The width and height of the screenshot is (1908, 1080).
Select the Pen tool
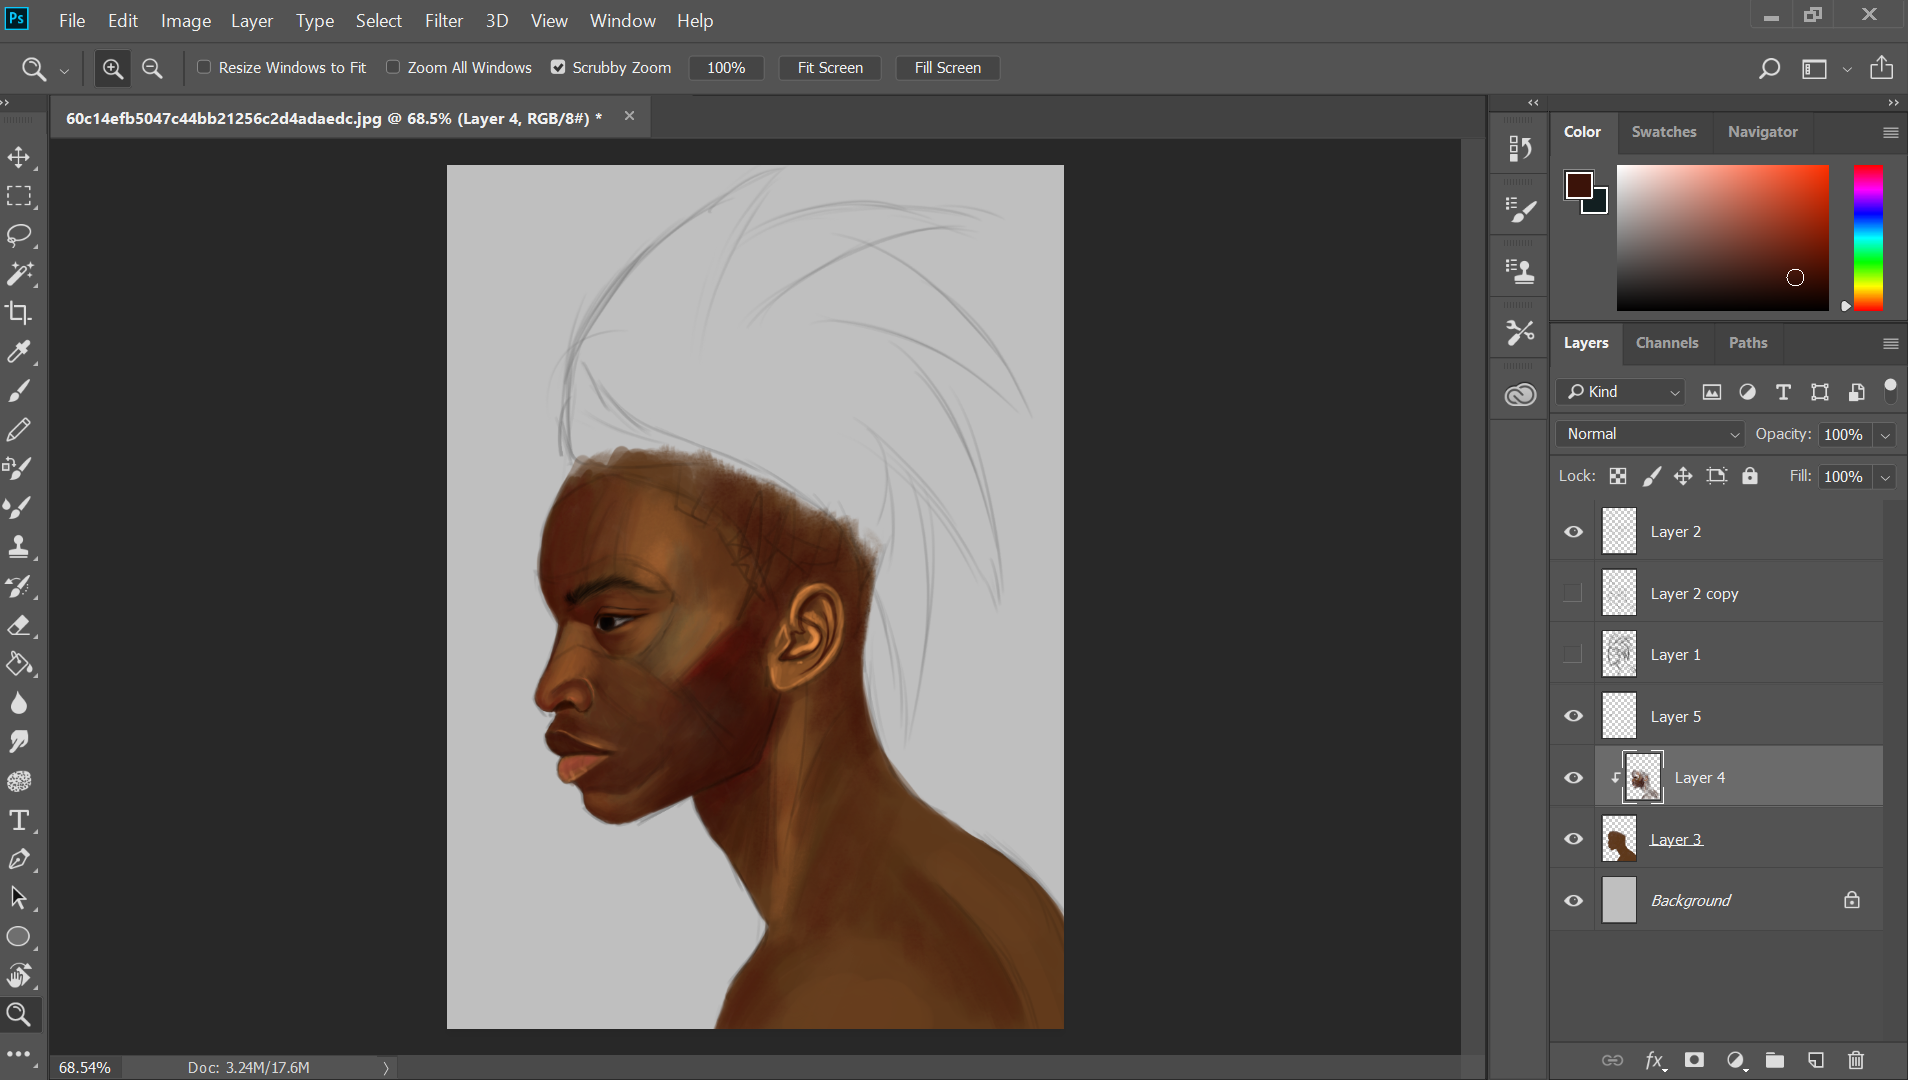point(19,859)
